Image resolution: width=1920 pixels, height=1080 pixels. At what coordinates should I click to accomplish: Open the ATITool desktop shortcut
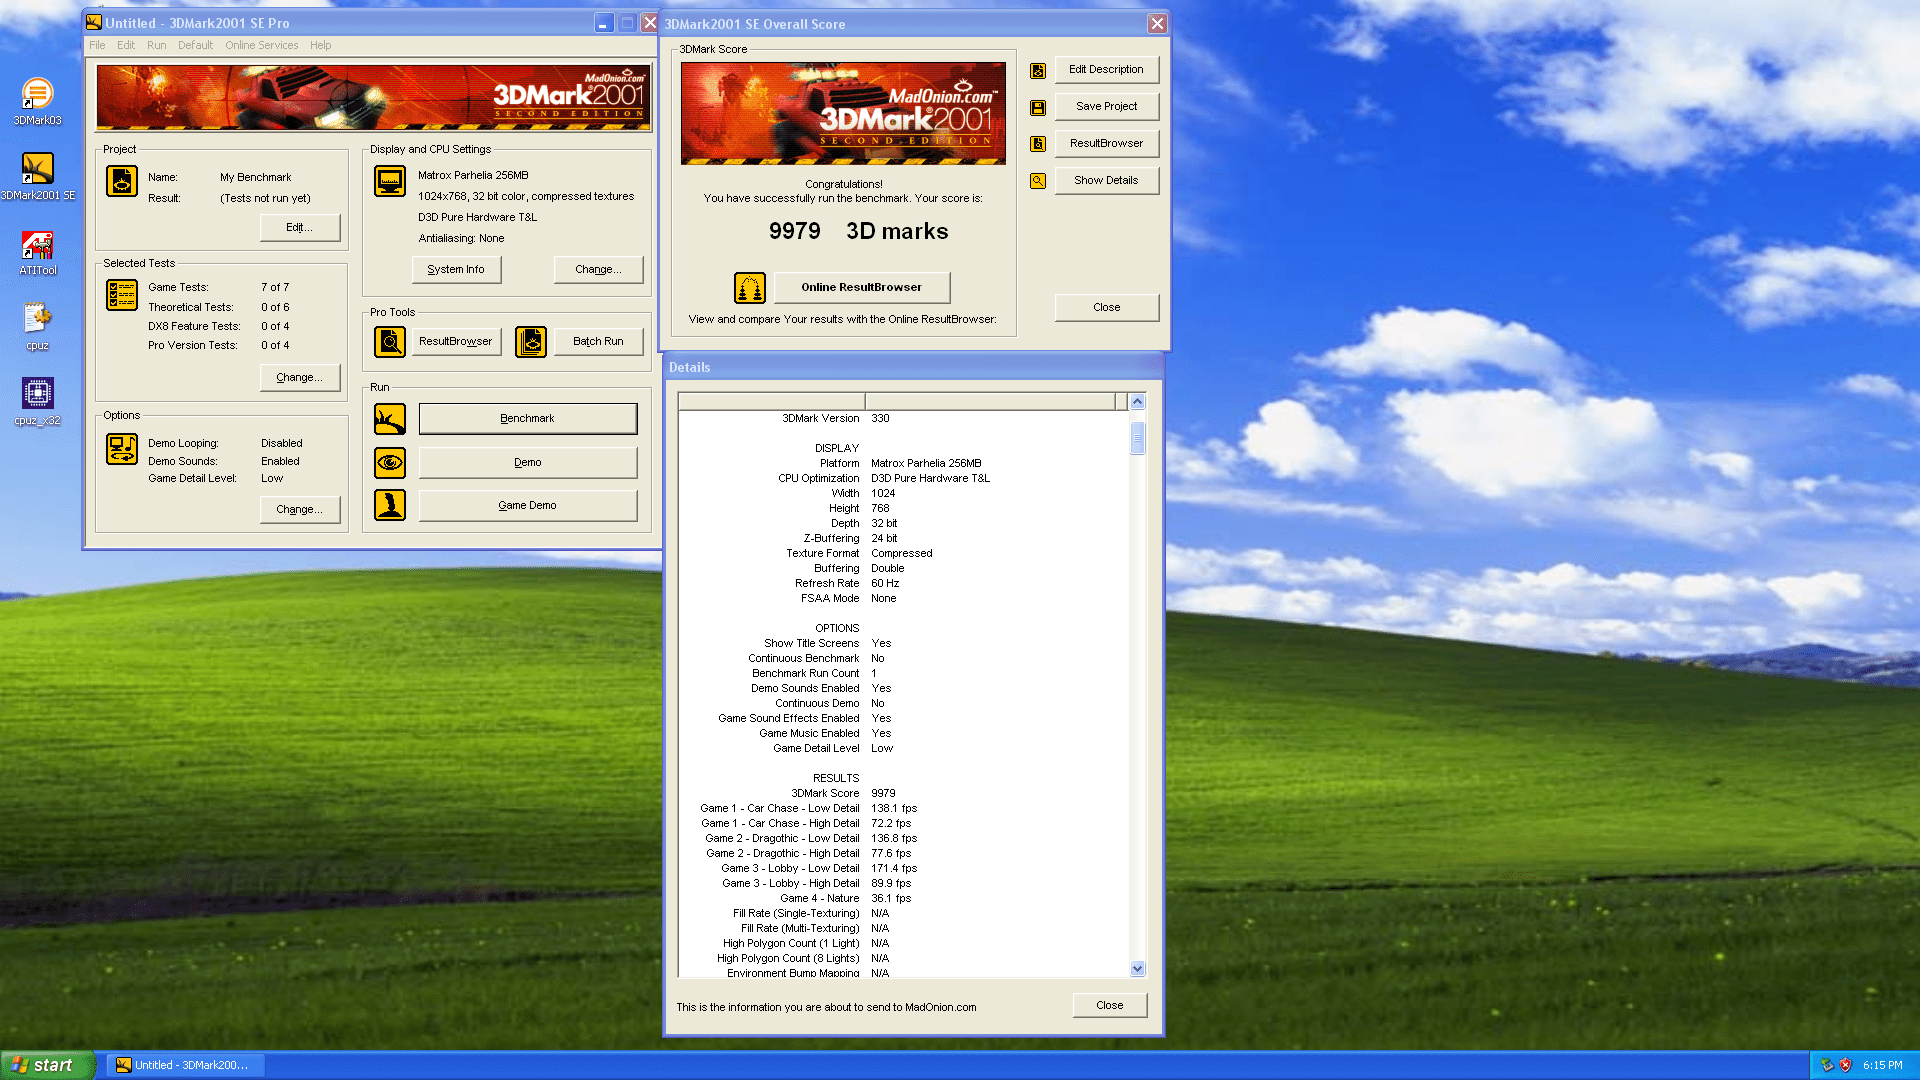(37, 252)
